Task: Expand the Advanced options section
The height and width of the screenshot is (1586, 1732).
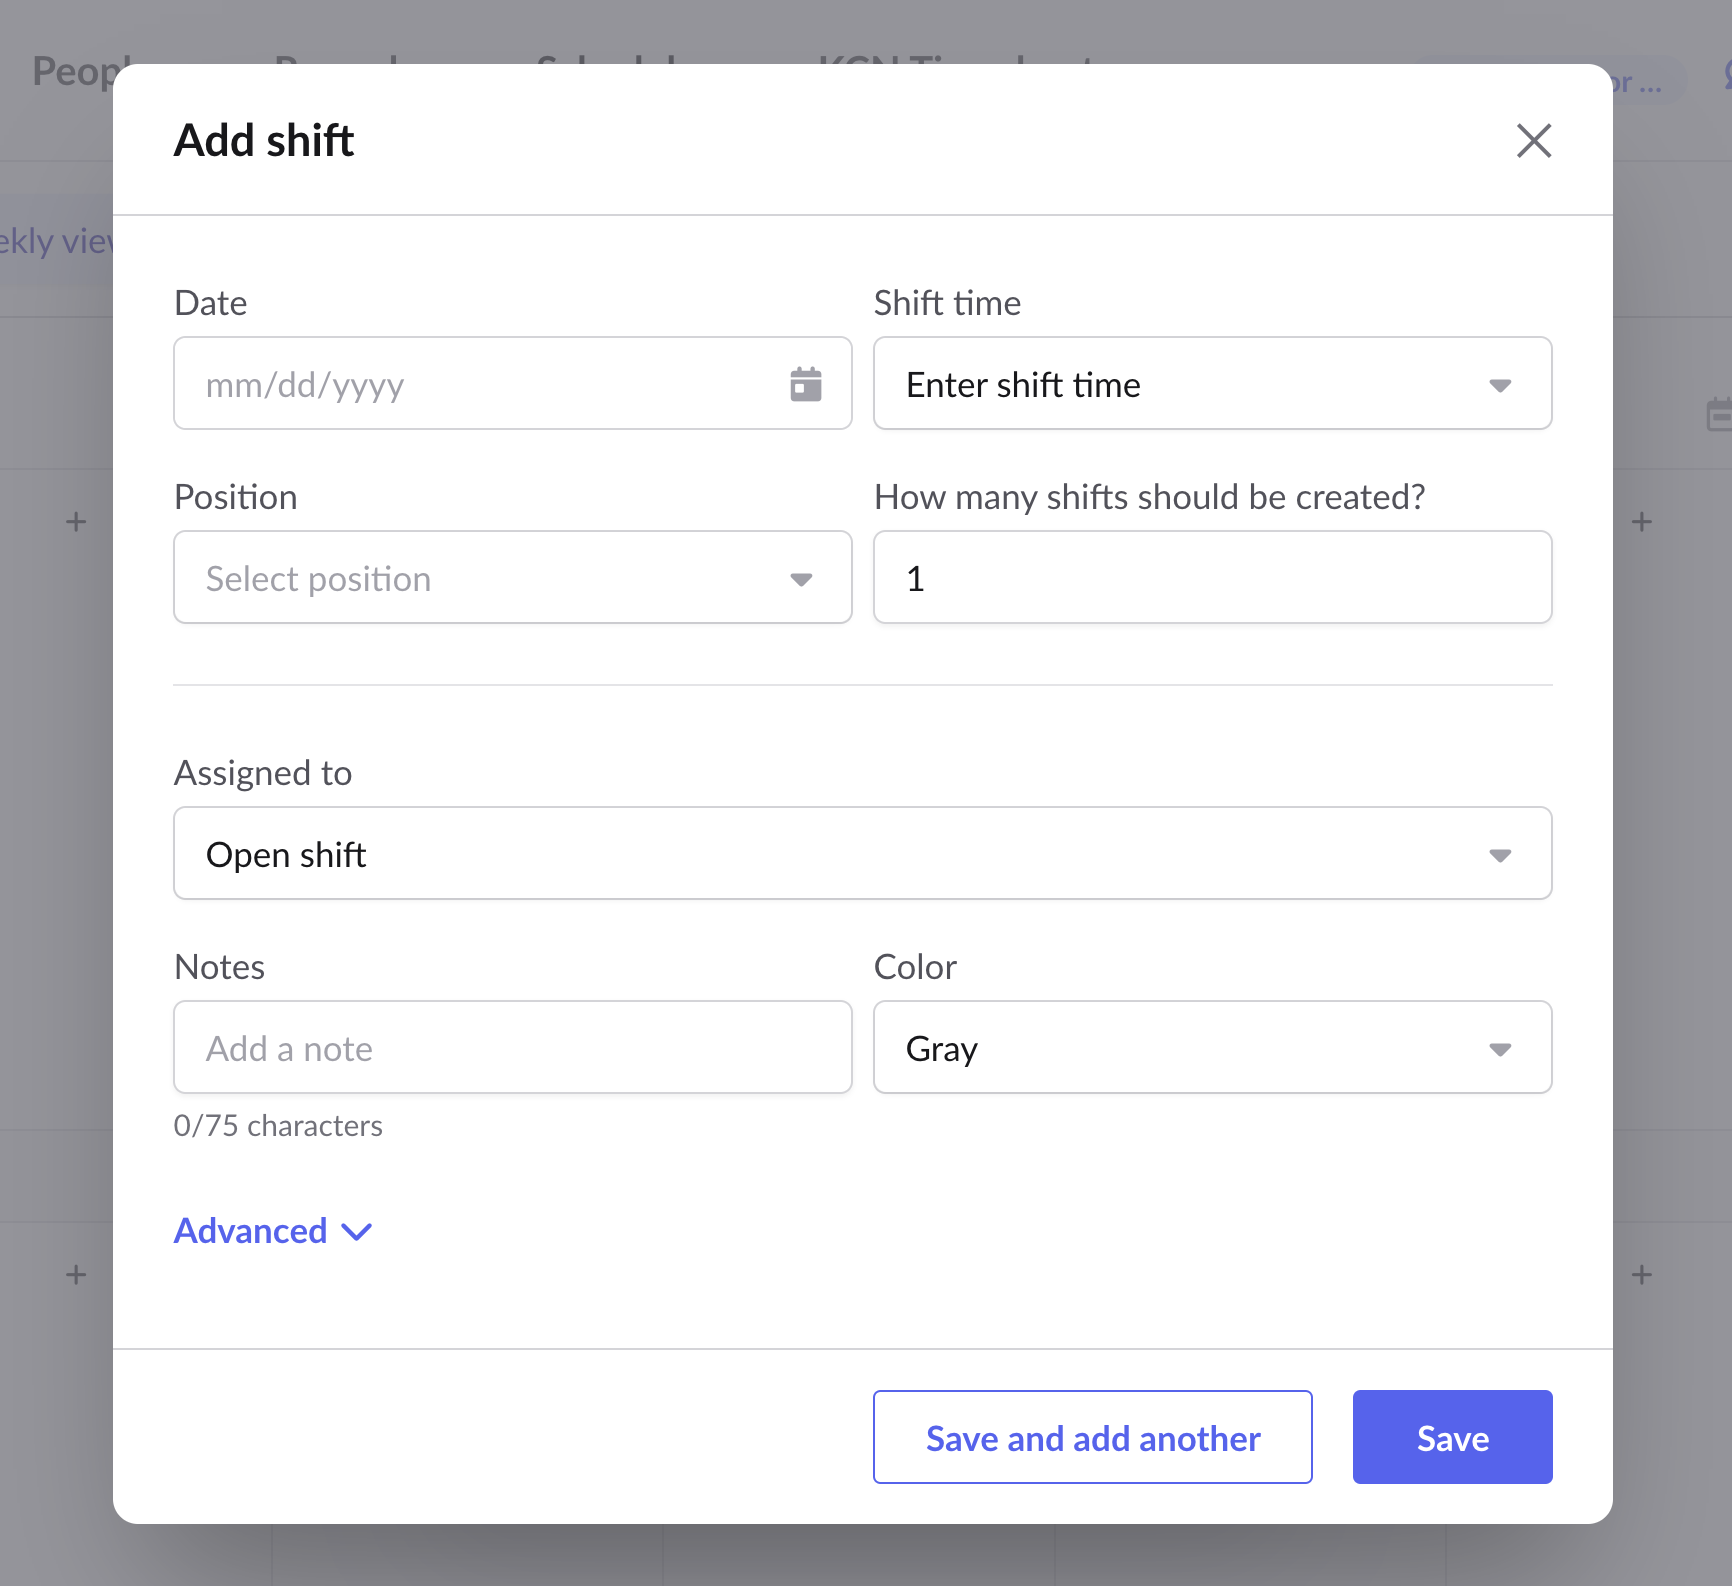Action: 273,1231
